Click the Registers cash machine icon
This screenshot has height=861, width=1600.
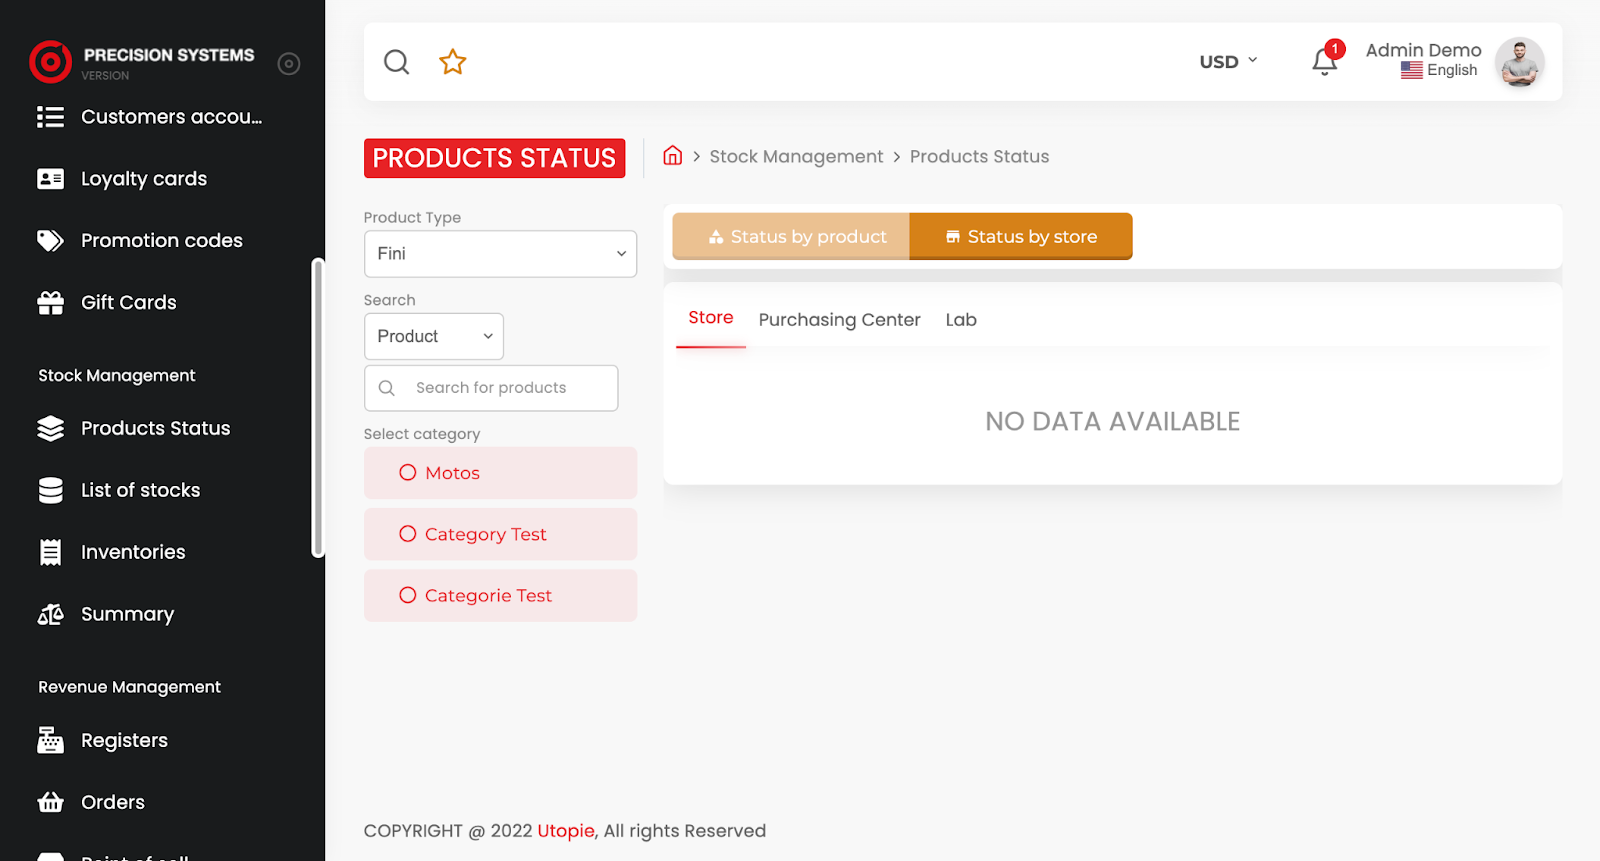click(50, 741)
